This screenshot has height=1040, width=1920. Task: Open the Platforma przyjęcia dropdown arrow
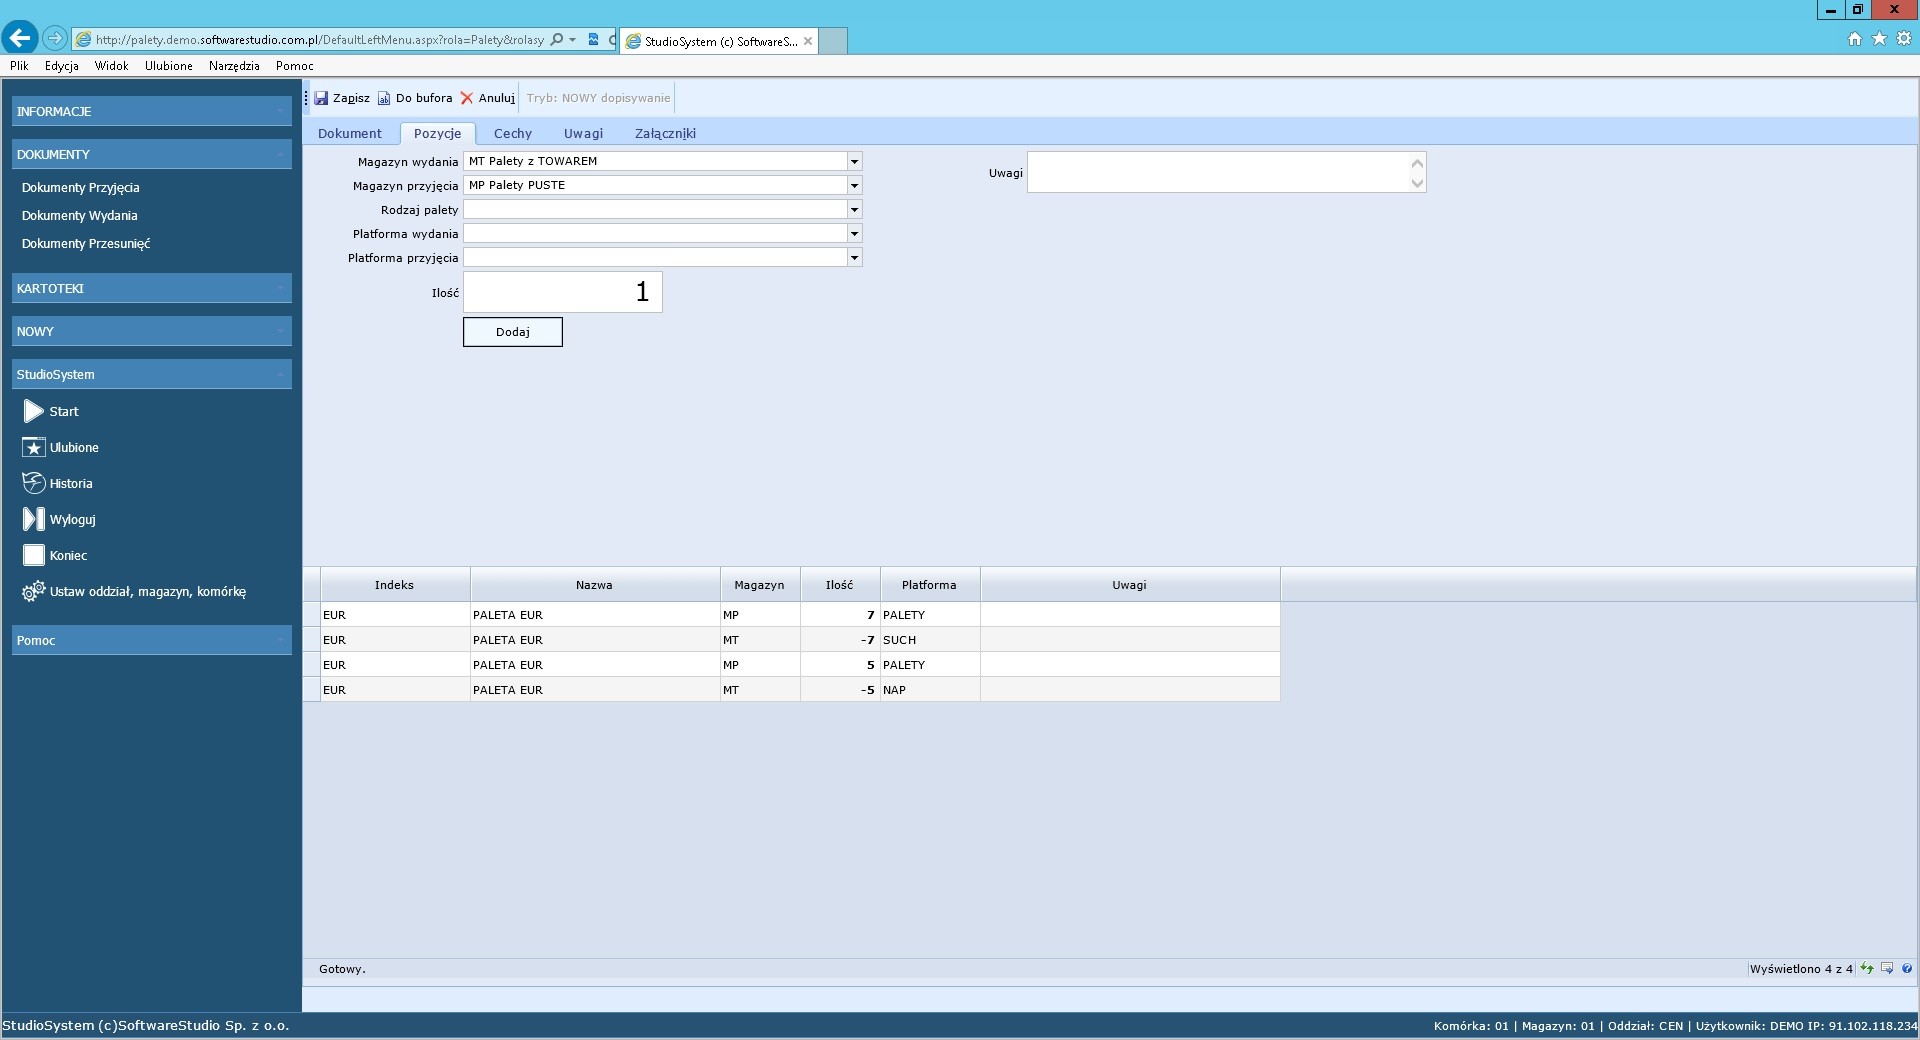click(854, 257)
